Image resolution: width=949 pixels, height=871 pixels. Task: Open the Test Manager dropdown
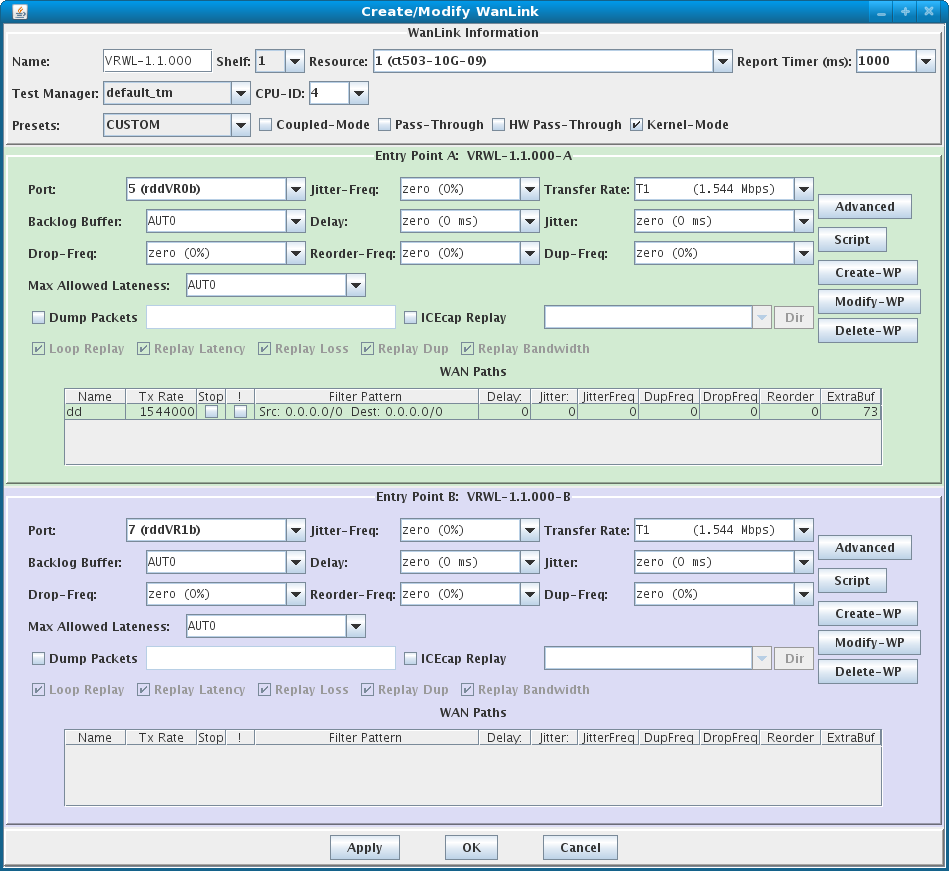[x=240, y=93]
